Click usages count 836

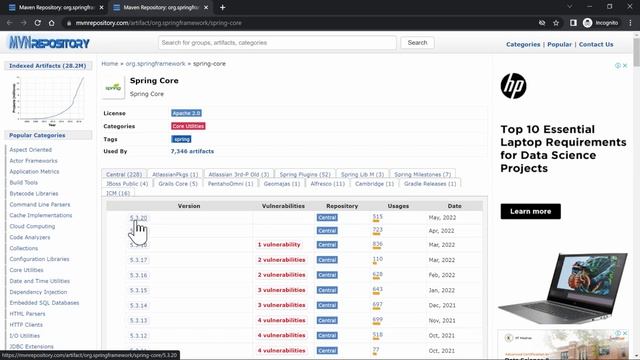(378, 244)
